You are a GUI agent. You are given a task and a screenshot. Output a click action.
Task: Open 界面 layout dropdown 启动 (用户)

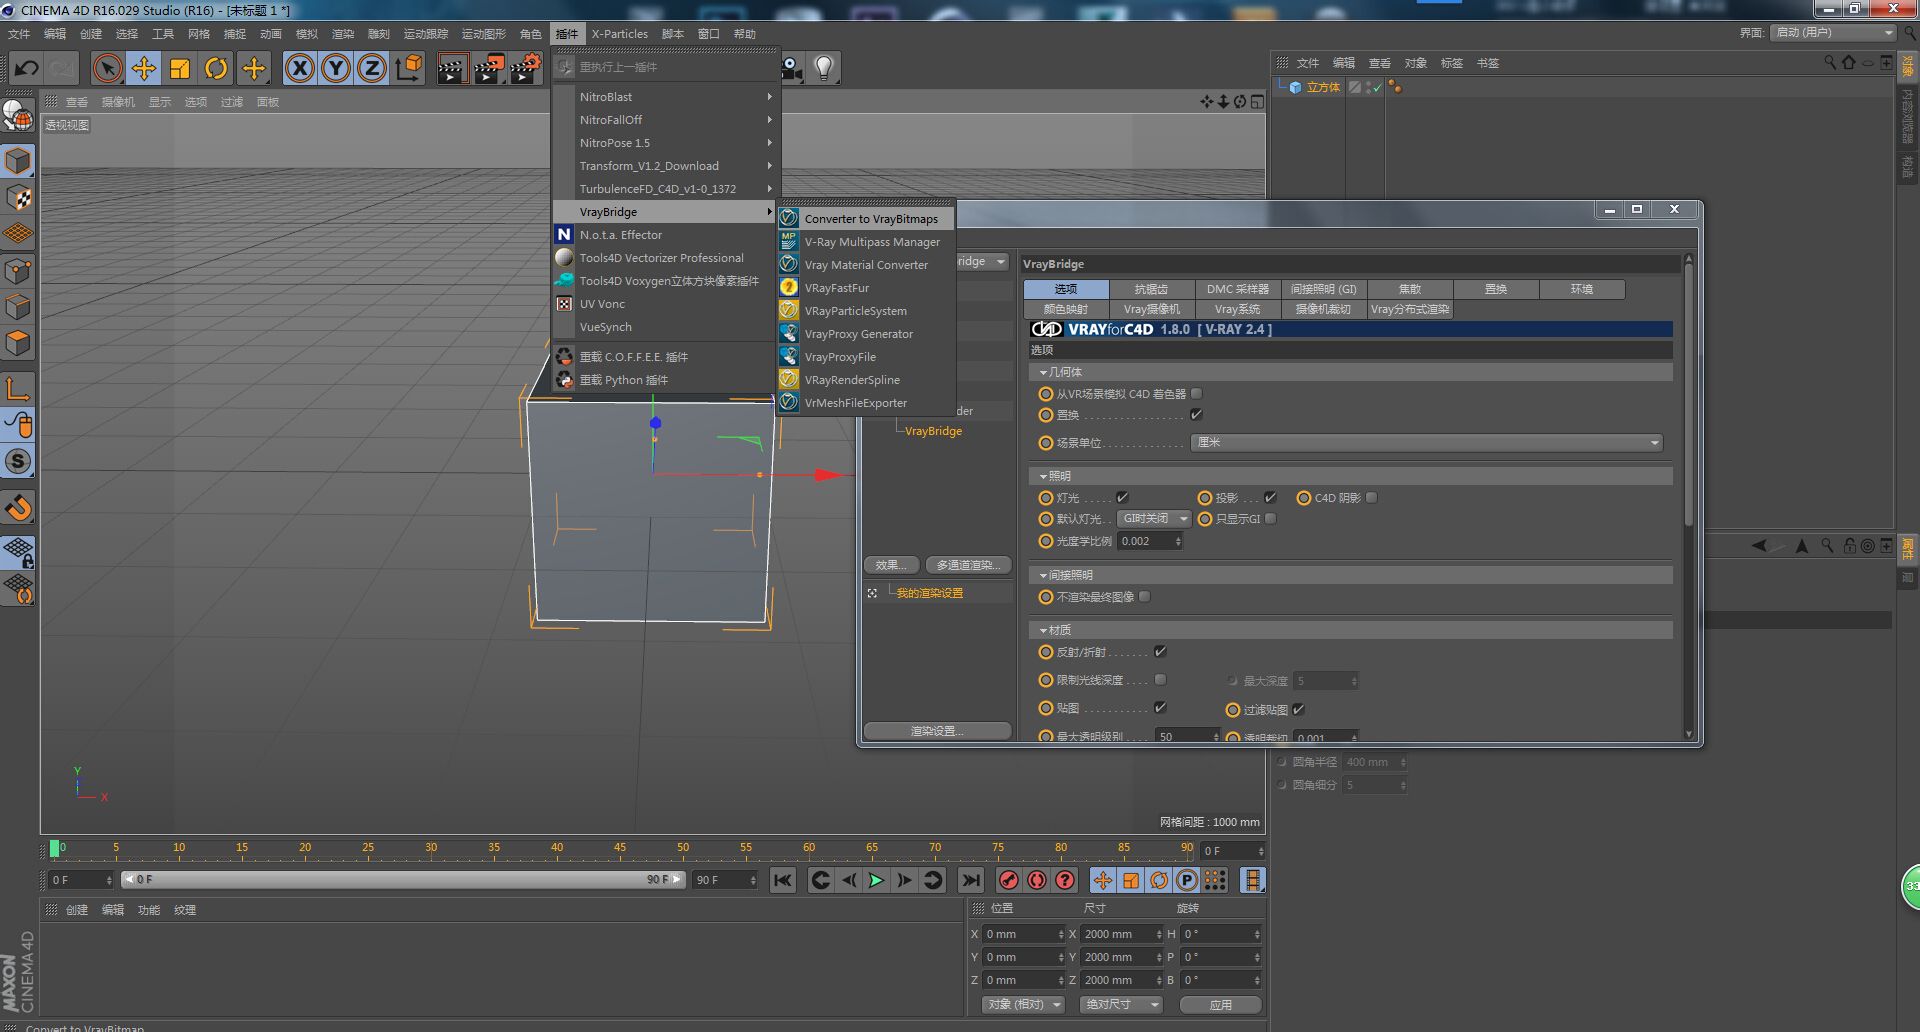1833,33
